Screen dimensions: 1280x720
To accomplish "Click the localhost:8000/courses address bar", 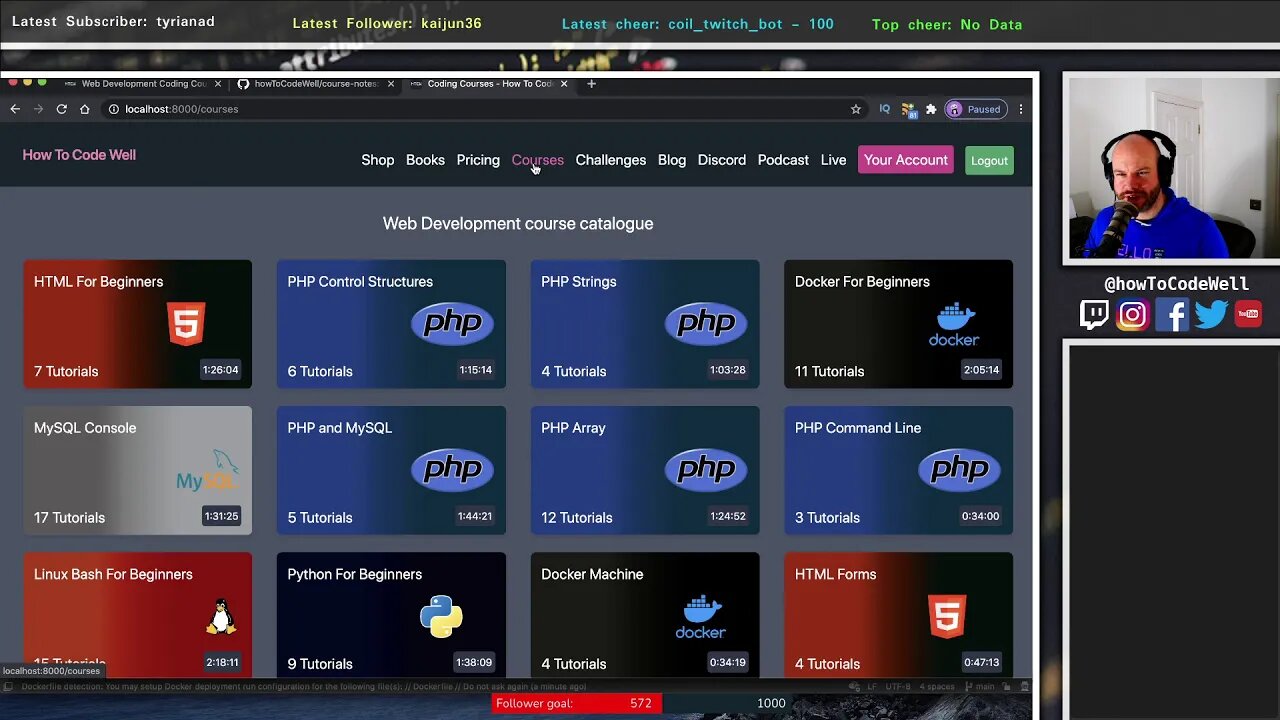I will pyautogui.click(x=480, y=109).
